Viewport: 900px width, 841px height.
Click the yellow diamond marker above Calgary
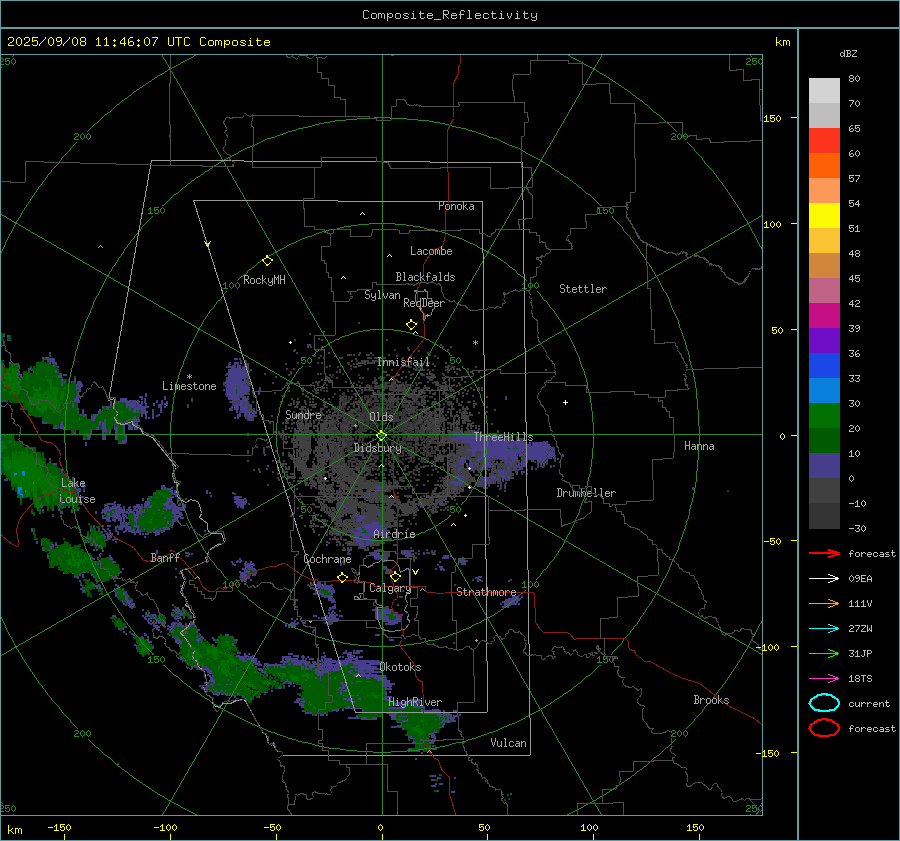(x=395, y=576)
